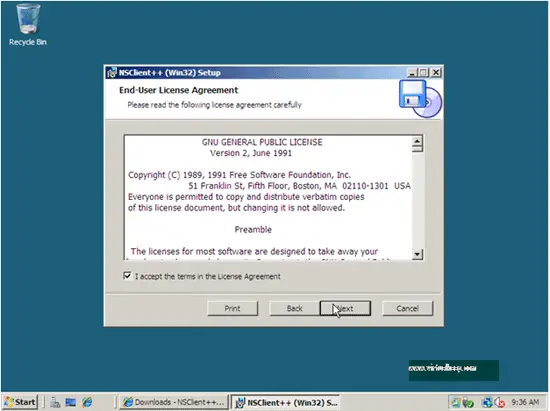
Task: Select NSClient++ (Win32) Setup taskbar button
Action: (285, 402)
